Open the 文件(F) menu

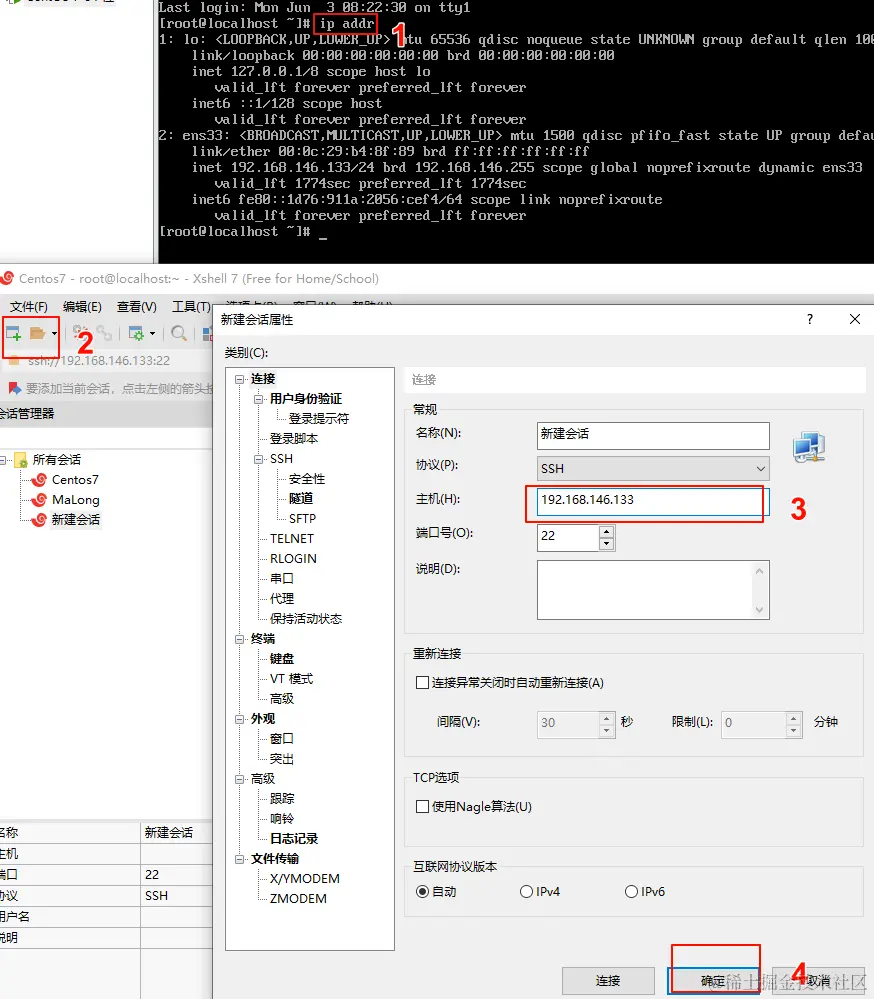28,306
